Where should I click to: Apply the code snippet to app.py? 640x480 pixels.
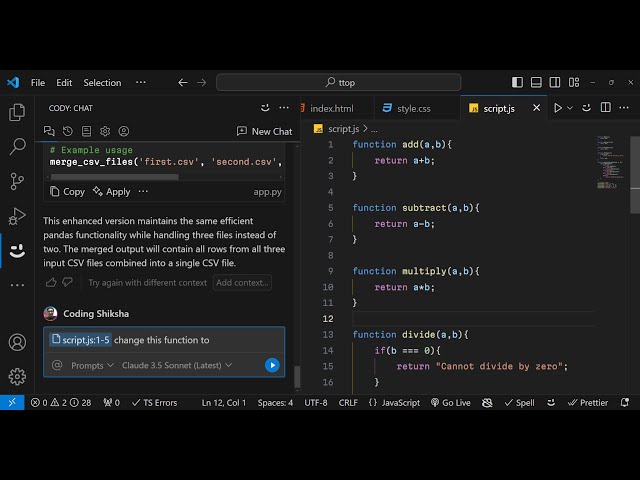(x=111, y=191)
